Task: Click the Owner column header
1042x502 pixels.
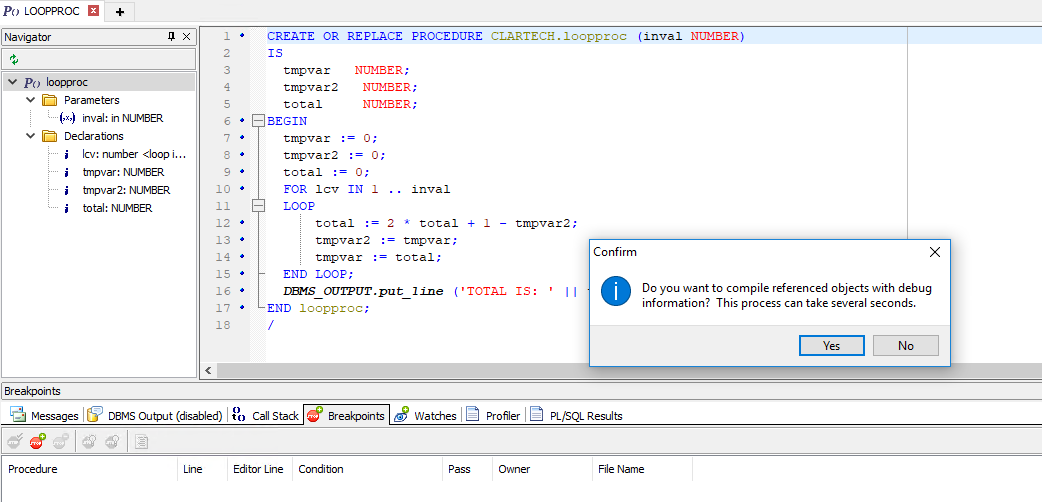Action: click(542, 469)
